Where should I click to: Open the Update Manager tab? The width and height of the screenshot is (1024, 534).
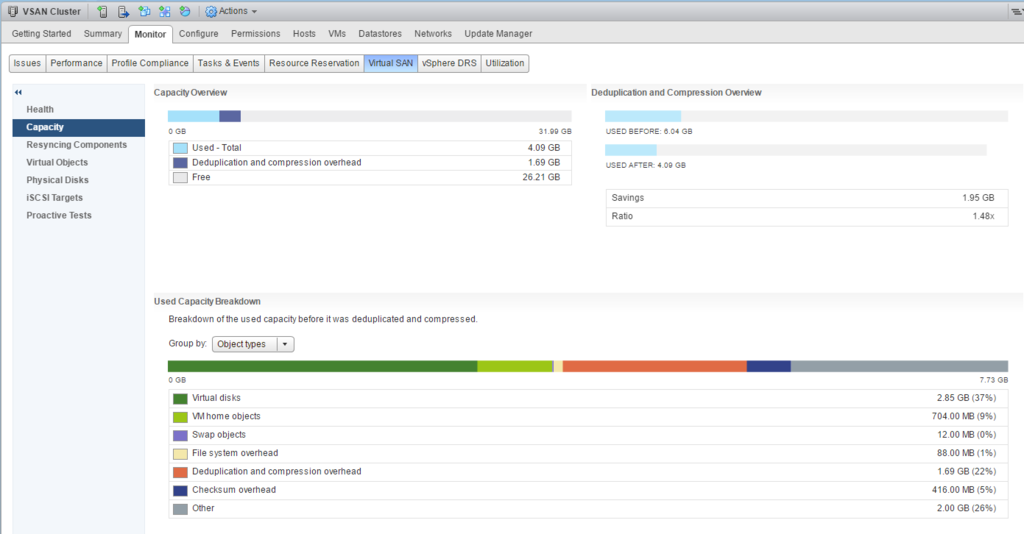(x=498, y=34)
